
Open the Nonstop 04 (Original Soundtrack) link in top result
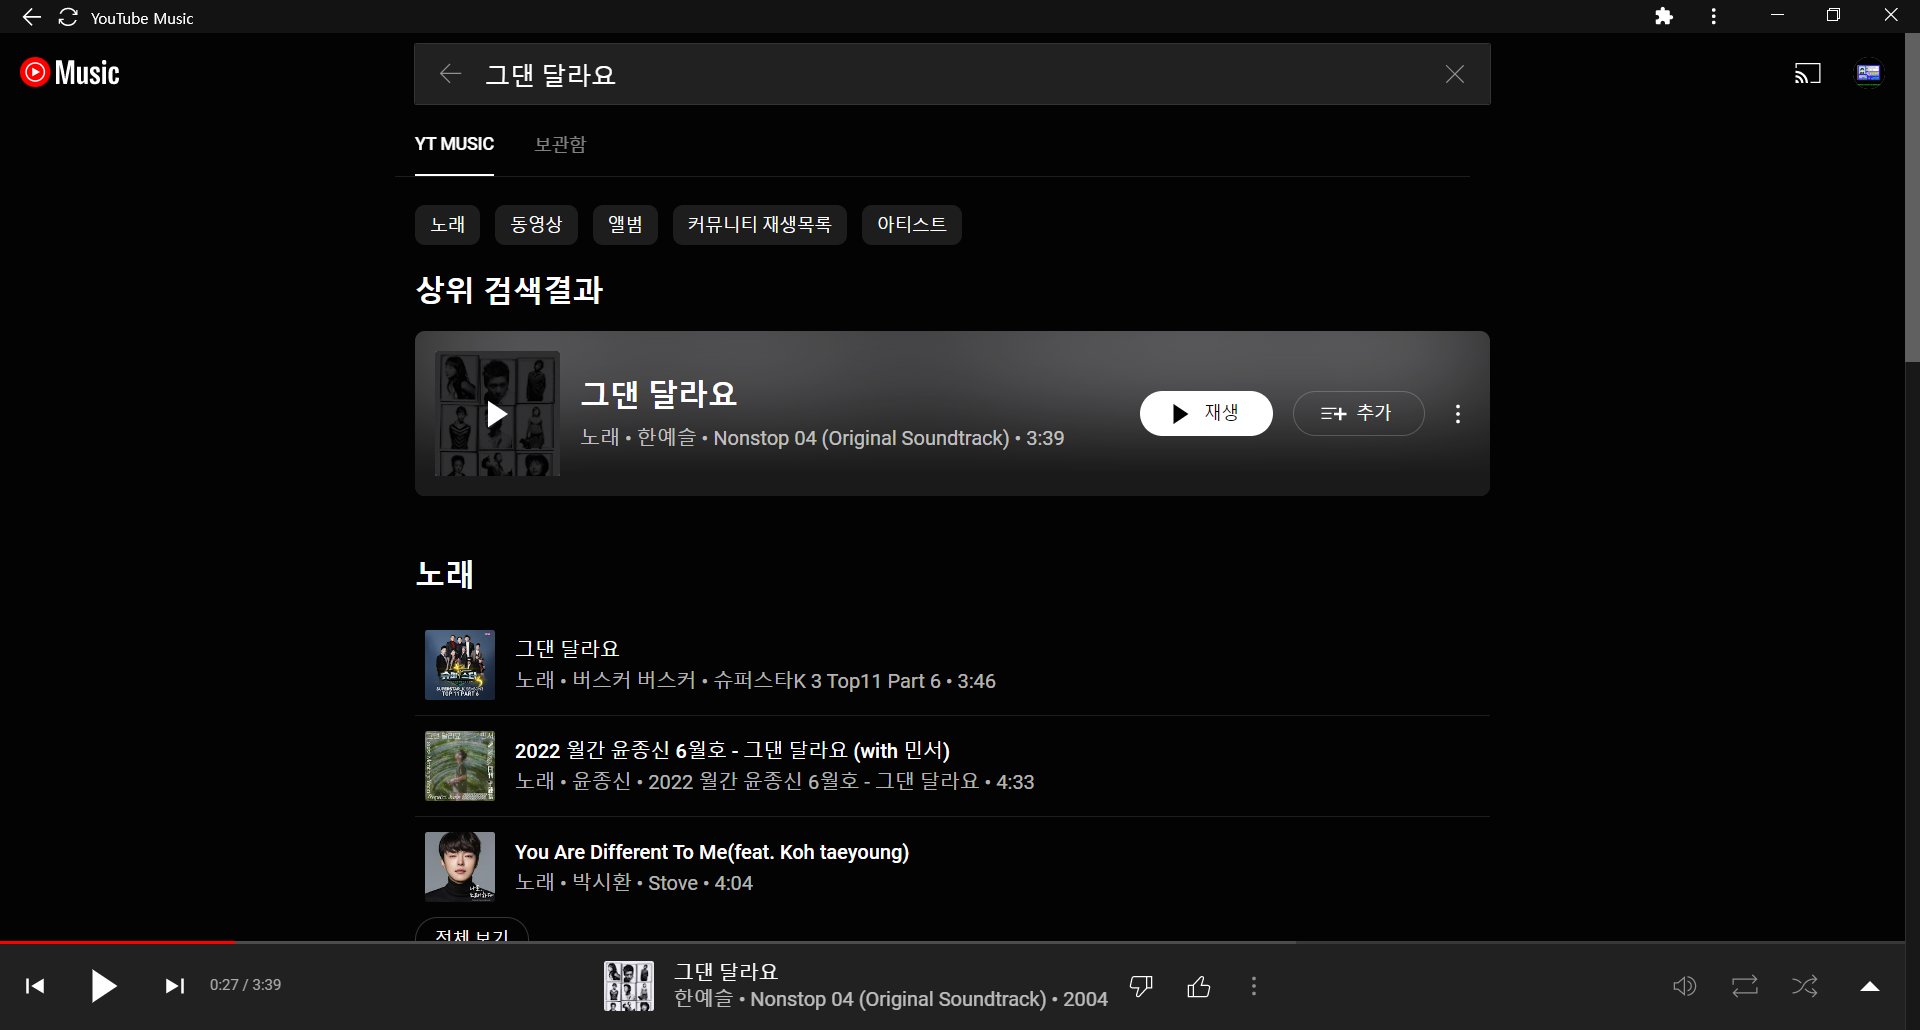point(861,438)
